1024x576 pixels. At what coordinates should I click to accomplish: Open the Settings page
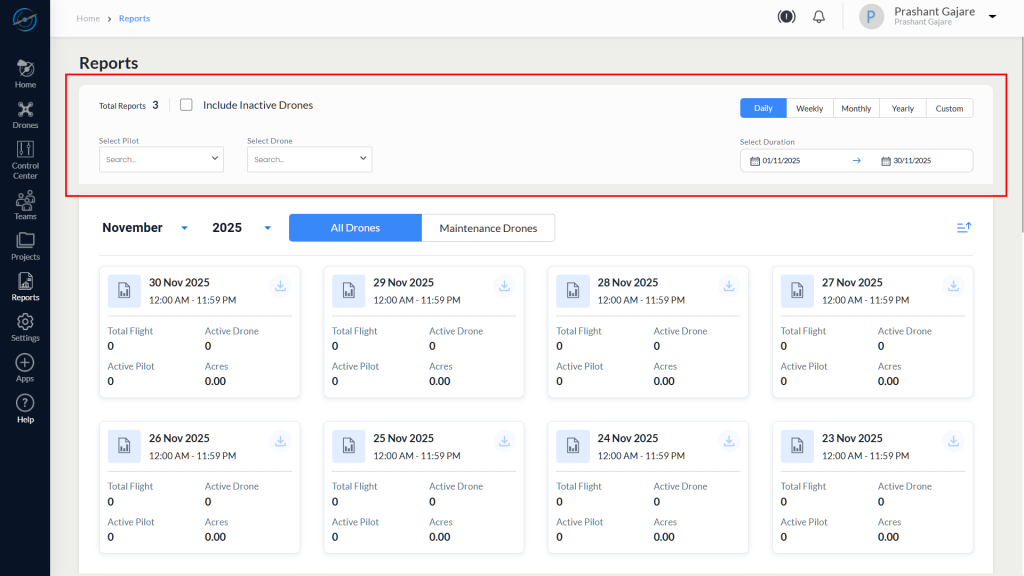[x=24, y=325]
